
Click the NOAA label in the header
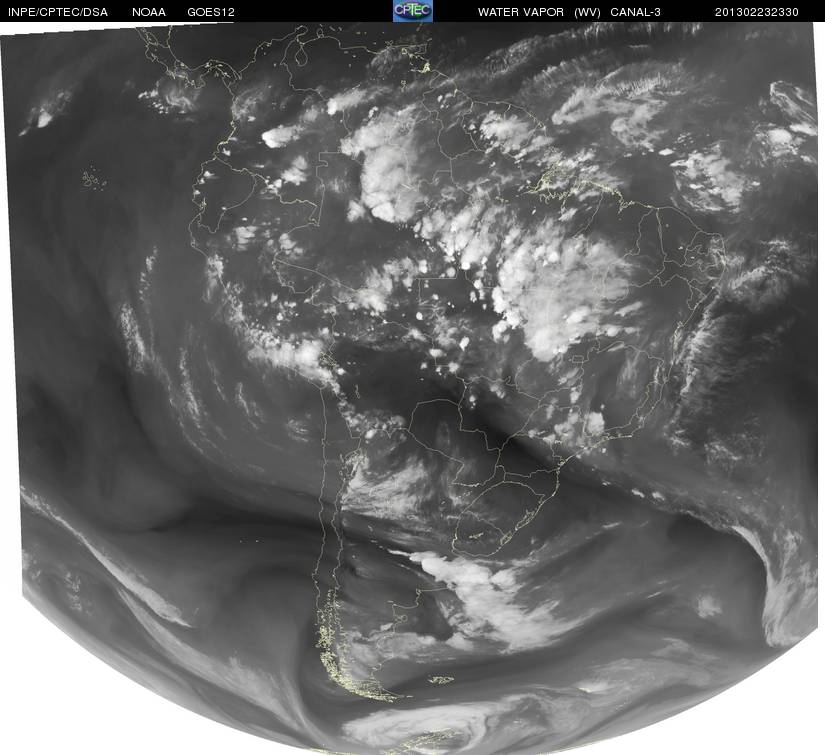coord(149,12)
